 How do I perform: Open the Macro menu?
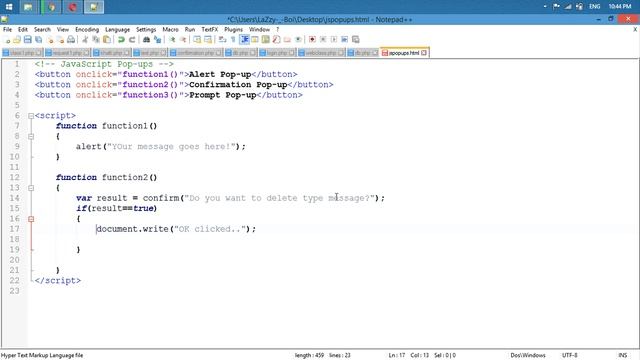coord(170,29)
